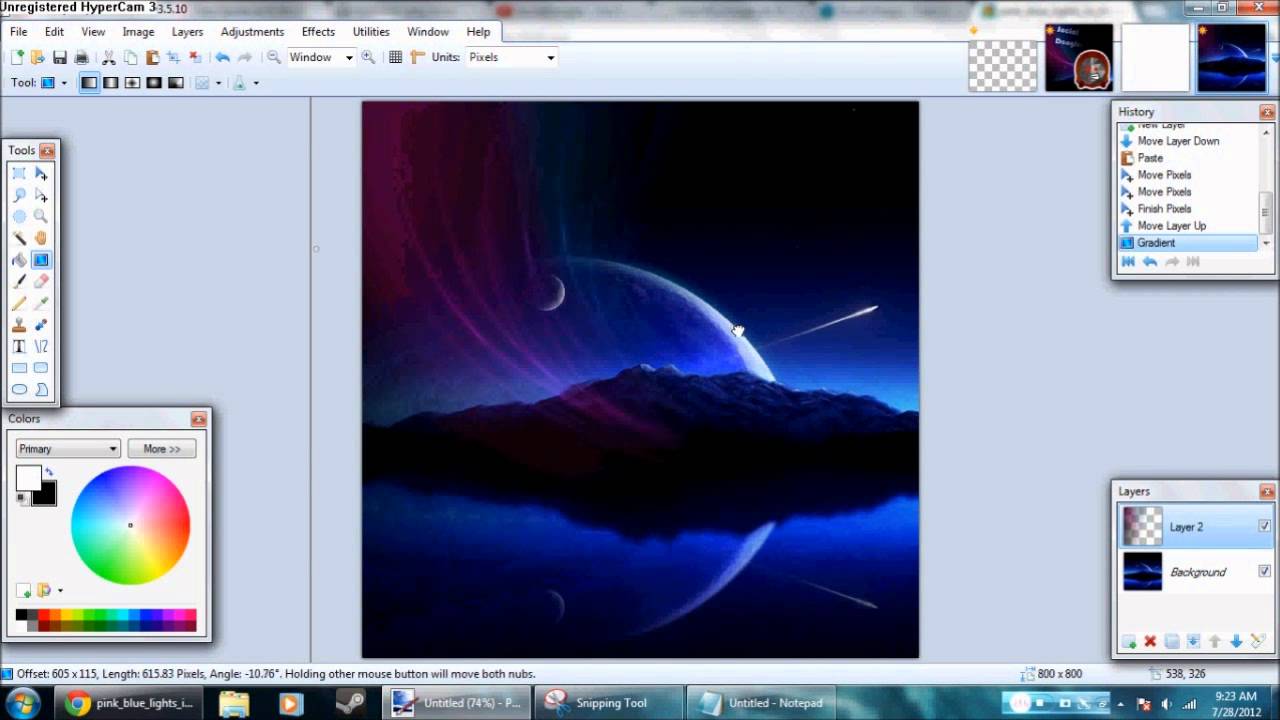Select the Gradient tool in Tools panel
The image size is (1280, 720).
pos(41,260)
